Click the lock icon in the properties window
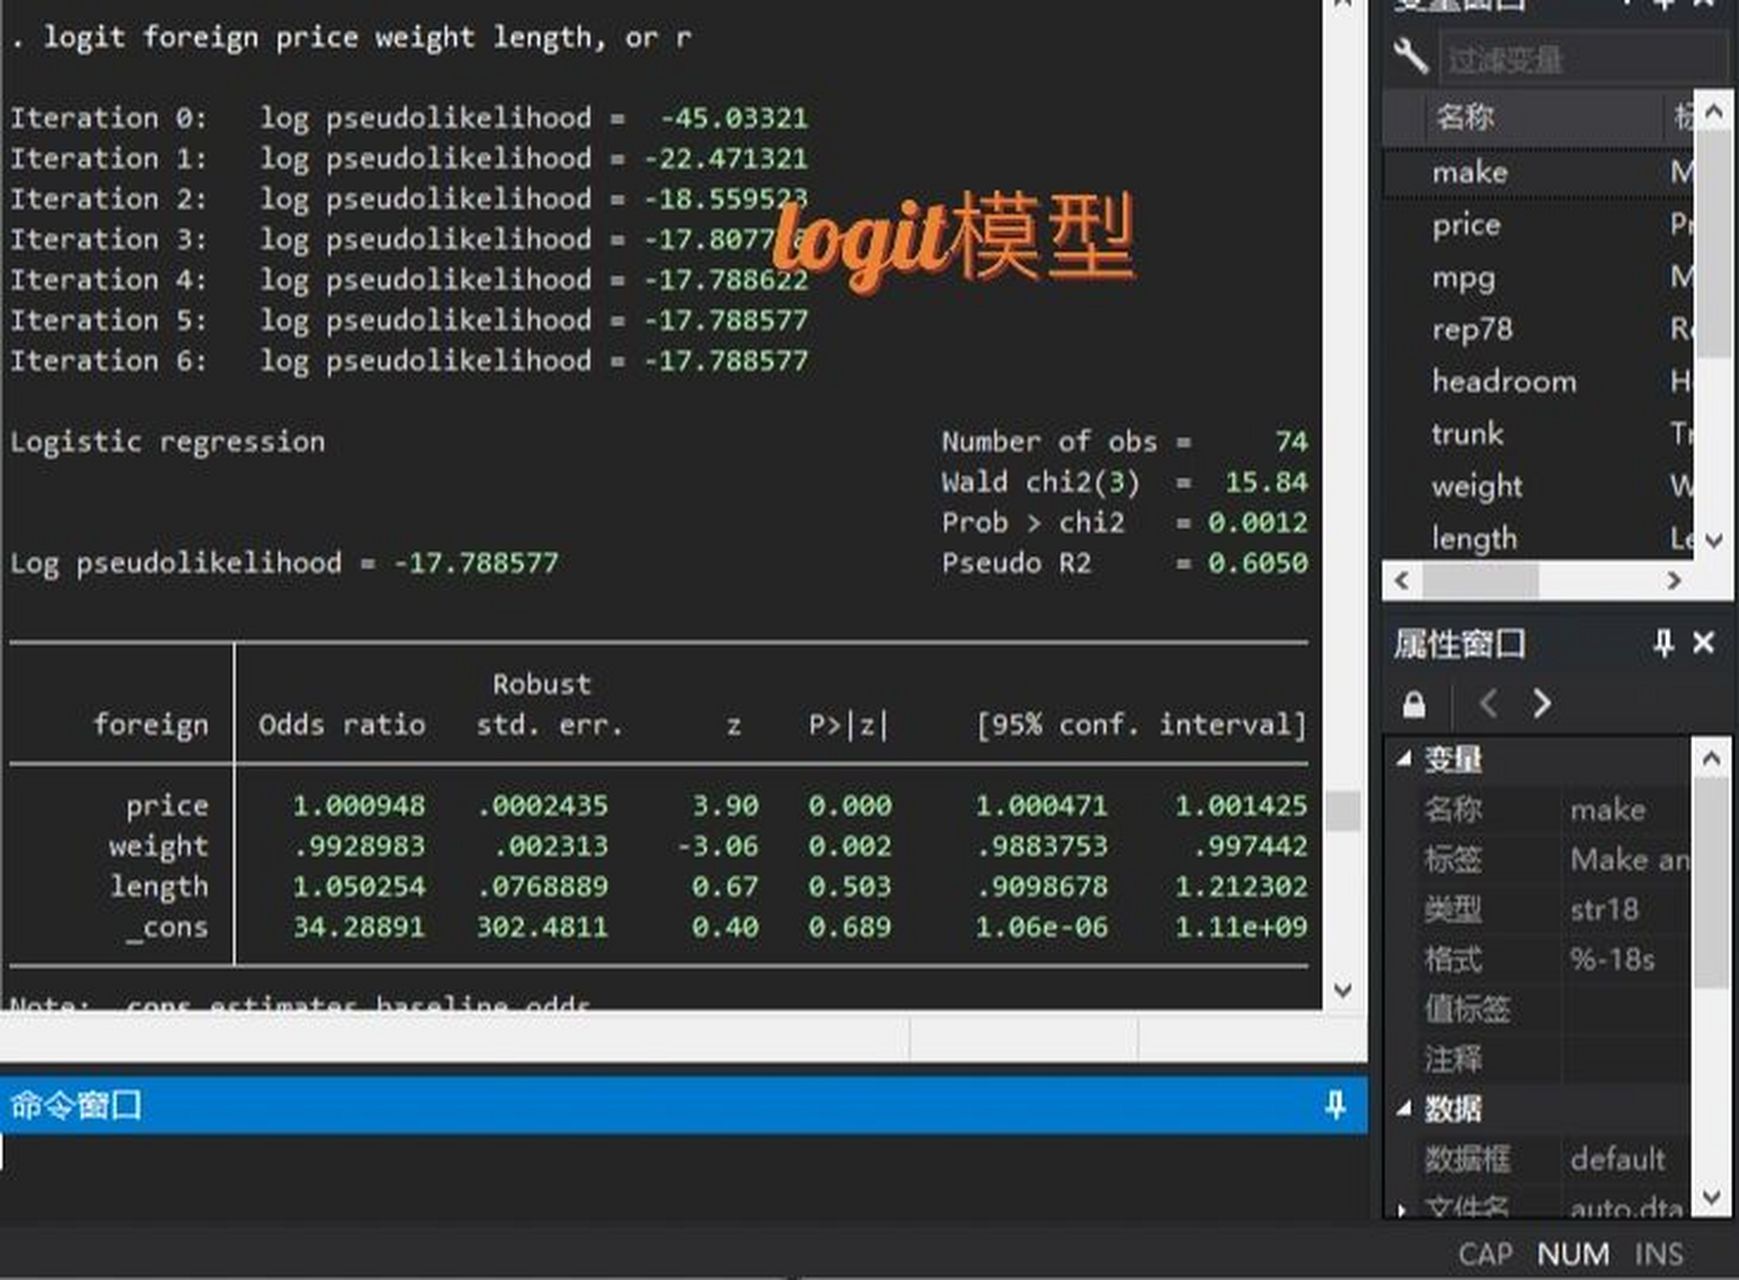1739x1280 pixels. [1416, 704]
